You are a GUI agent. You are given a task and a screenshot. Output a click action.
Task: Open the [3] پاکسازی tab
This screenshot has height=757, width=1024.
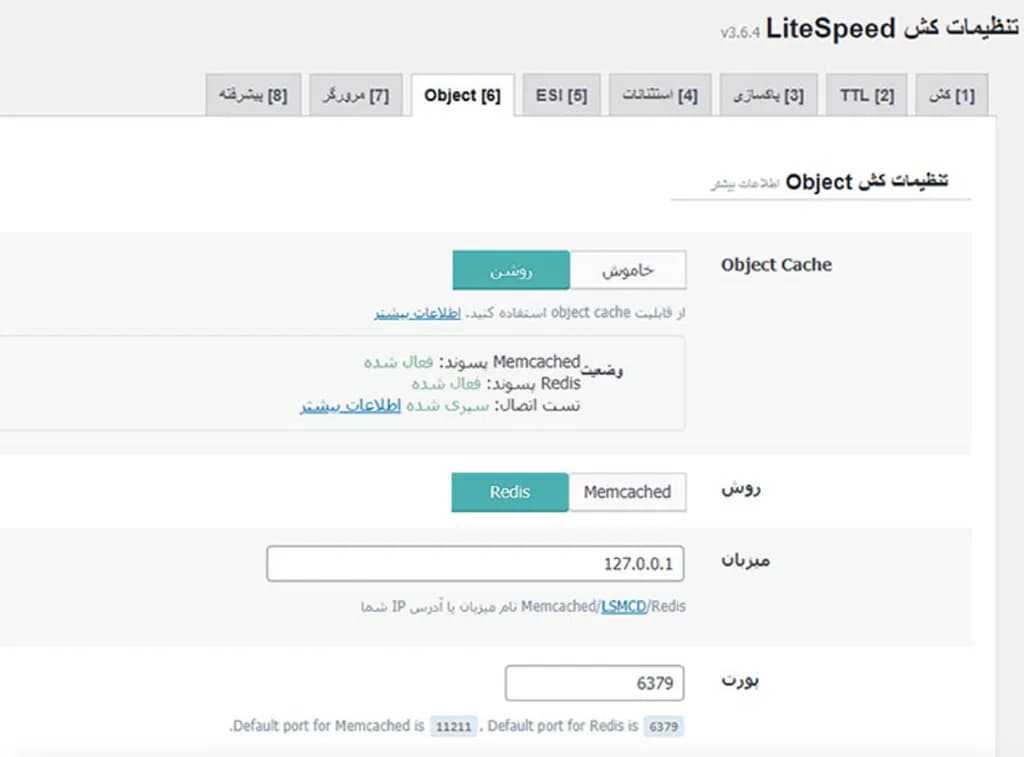coord(768,97)
